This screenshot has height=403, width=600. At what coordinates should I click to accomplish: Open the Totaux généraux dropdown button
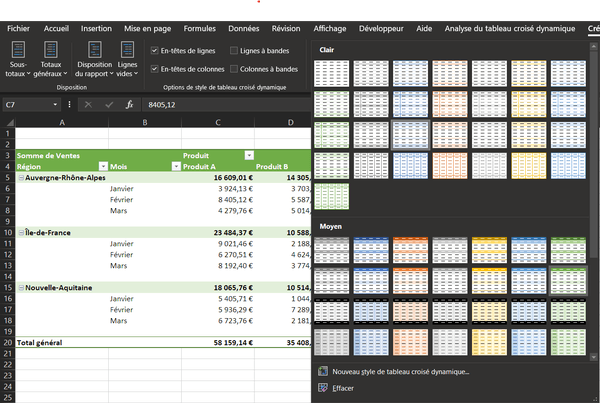coord(50,59)
